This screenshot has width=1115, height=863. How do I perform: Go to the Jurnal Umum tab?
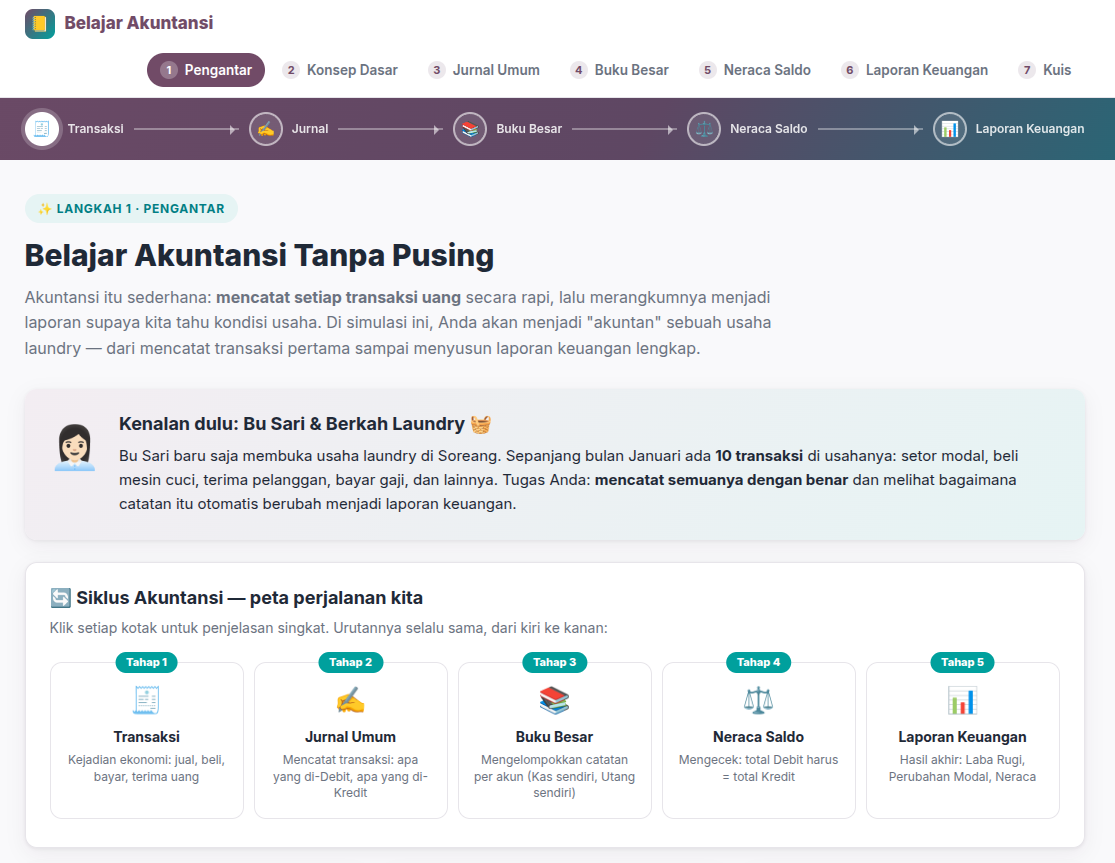point(484,70)
